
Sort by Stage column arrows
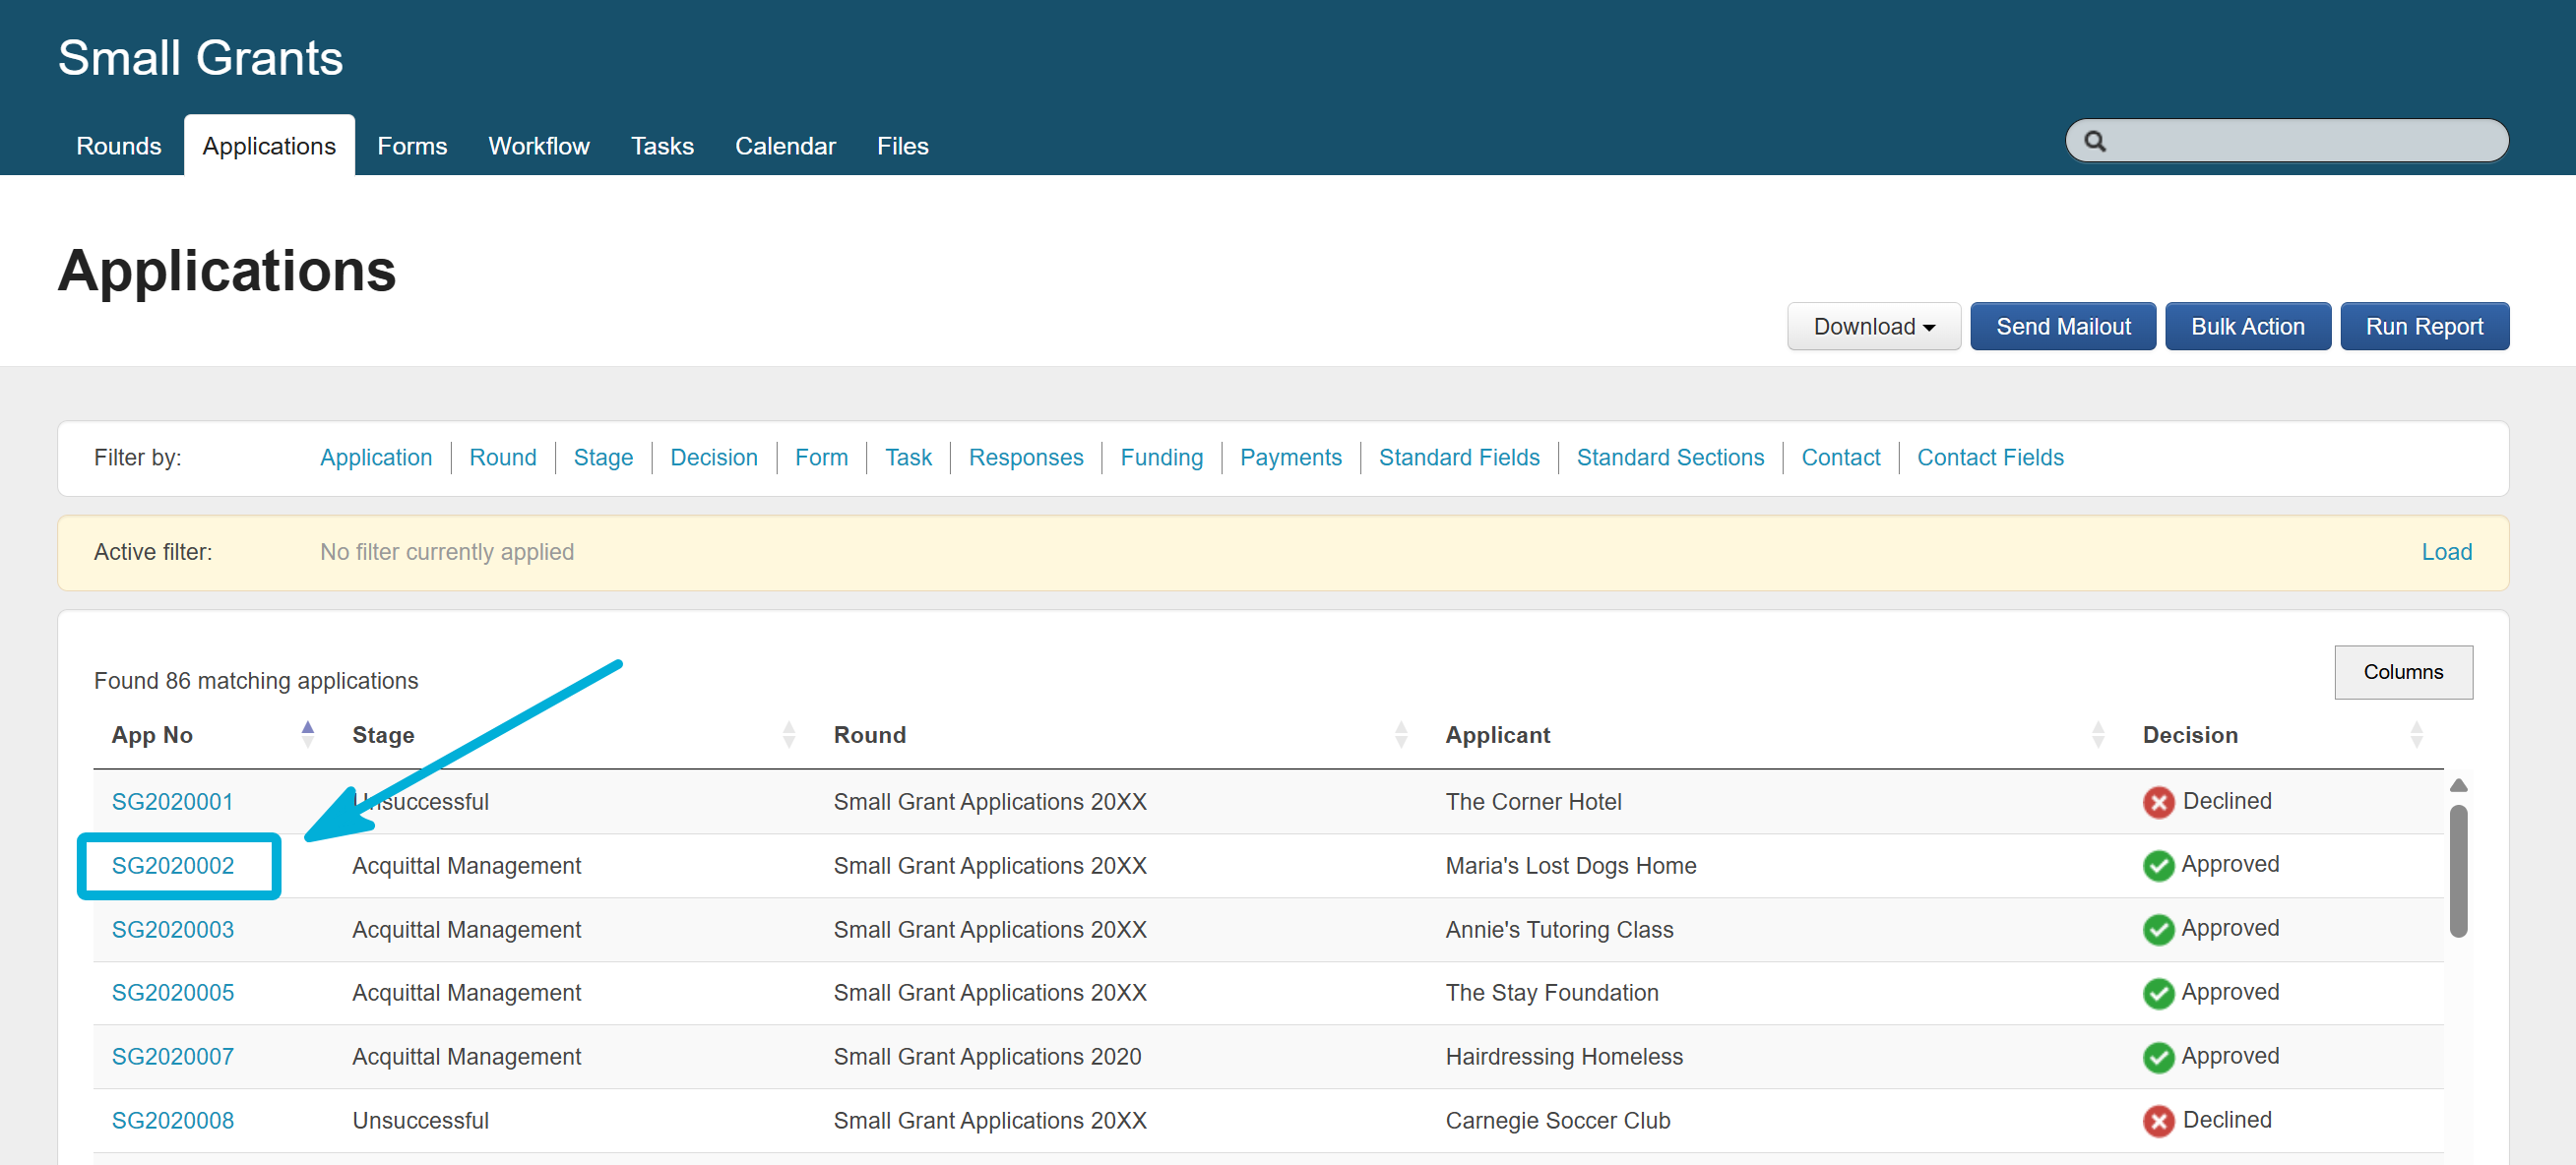pos(789,735)
